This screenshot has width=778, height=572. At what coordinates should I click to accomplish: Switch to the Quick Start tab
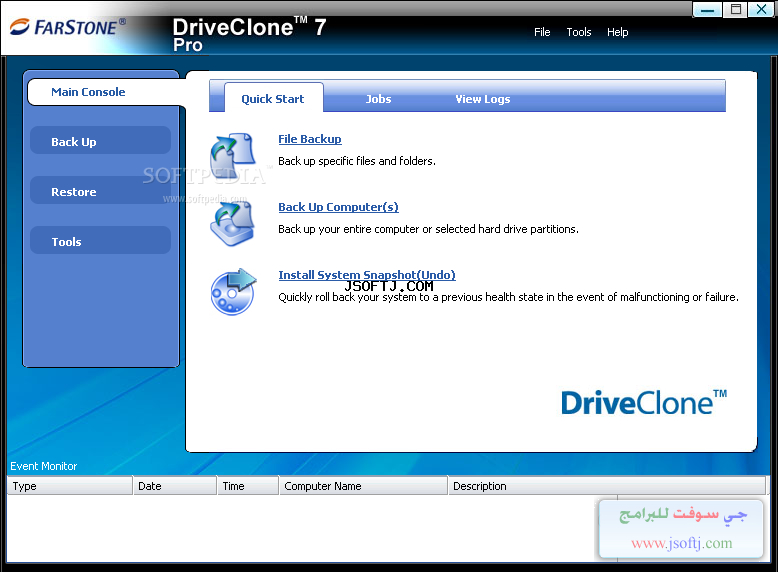[273, 98]
